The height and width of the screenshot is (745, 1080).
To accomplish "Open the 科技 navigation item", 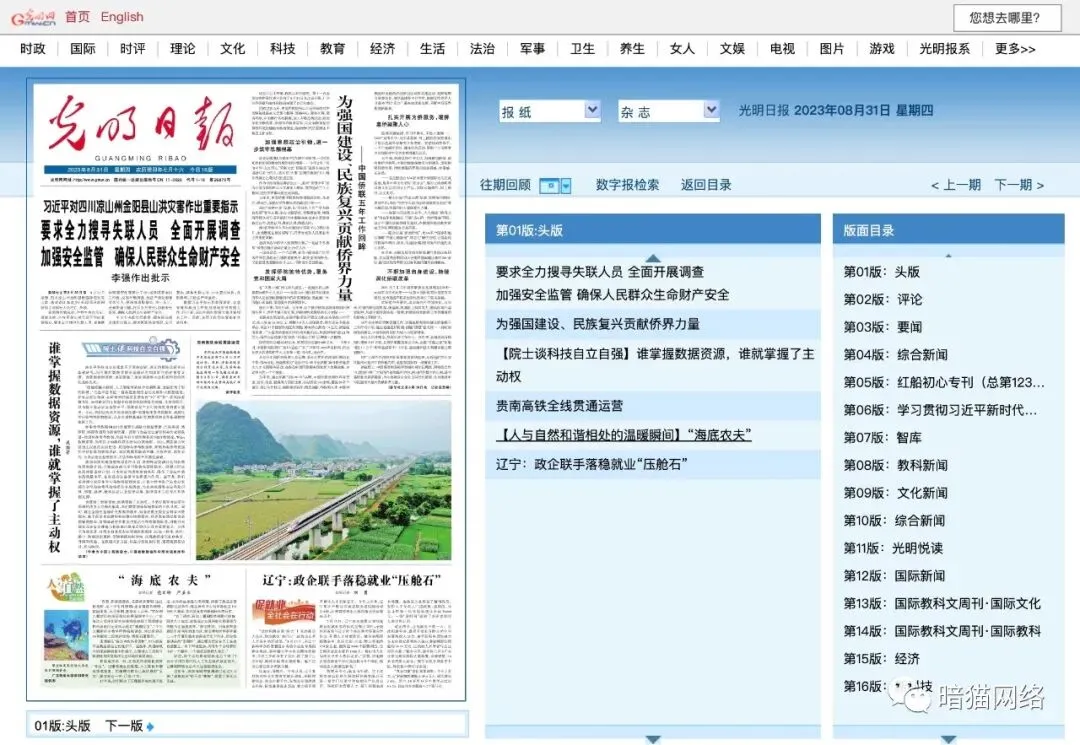I will (x=282, y=49).
